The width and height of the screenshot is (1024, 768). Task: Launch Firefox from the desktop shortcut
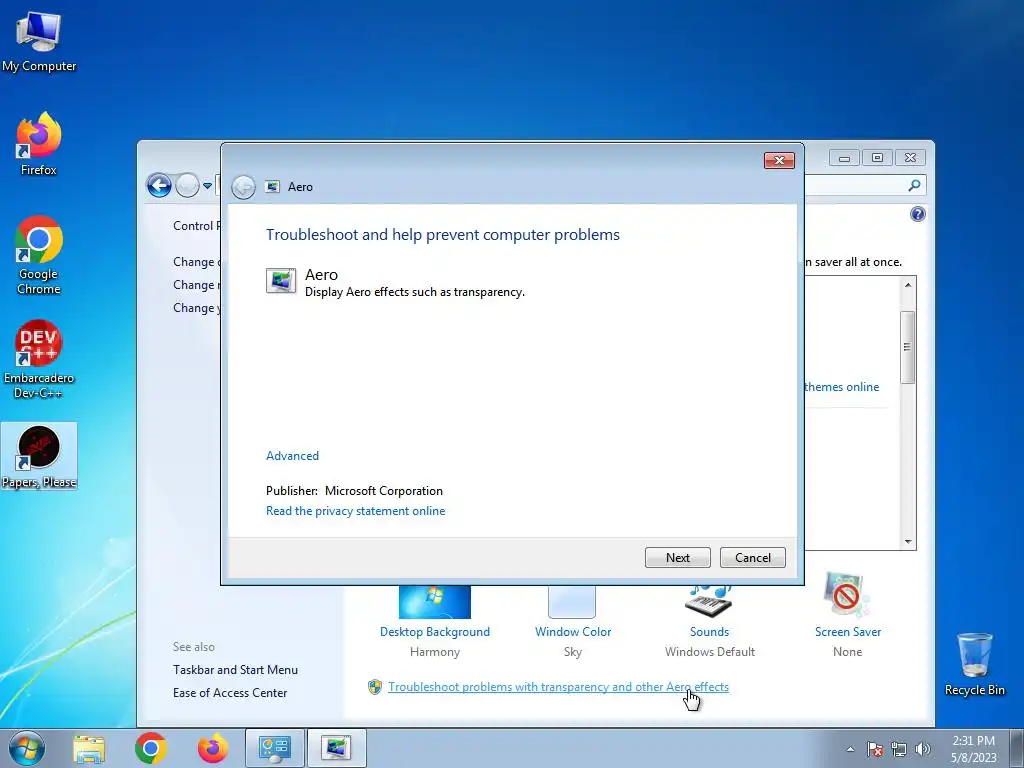click(x=39, y=144)
